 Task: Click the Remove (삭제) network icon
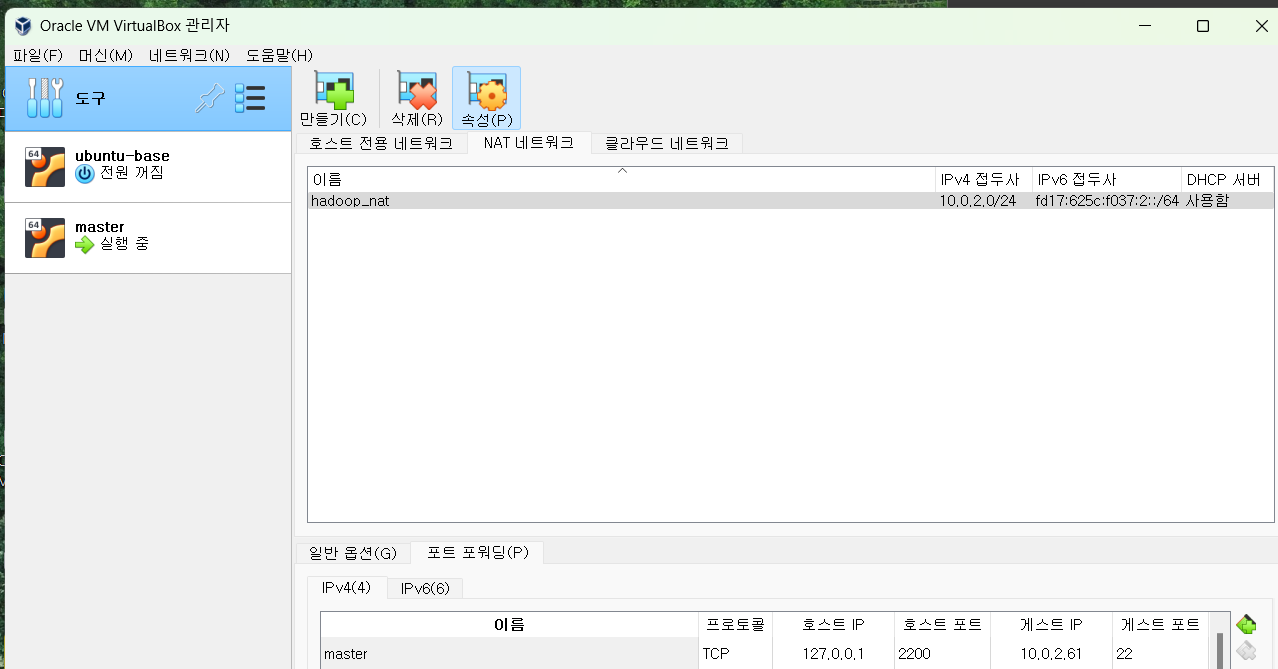tap(417, 90)
